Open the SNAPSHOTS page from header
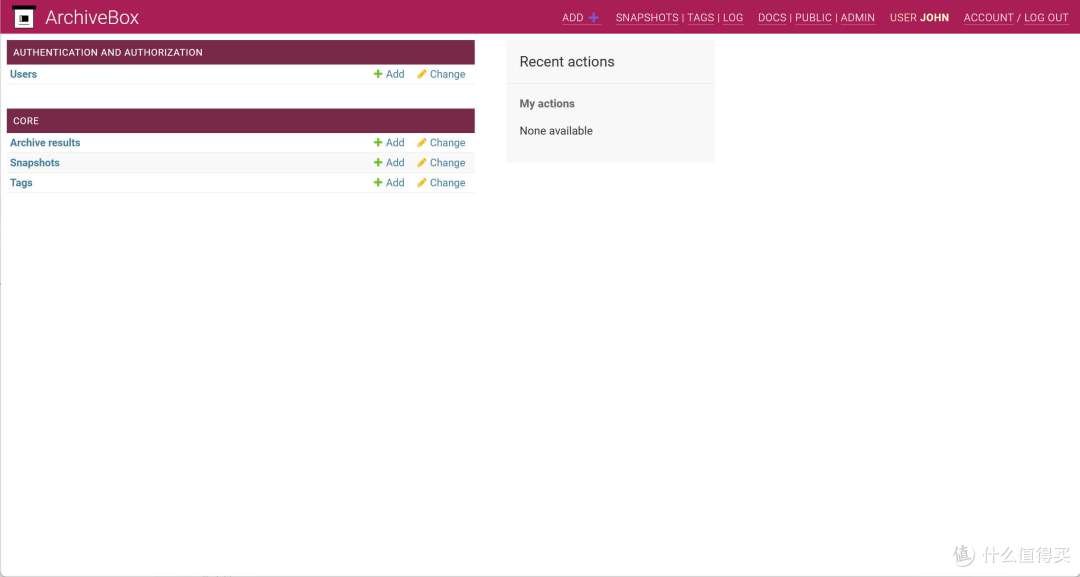This screenshot has height=577, width=1080. coord(647,18)
